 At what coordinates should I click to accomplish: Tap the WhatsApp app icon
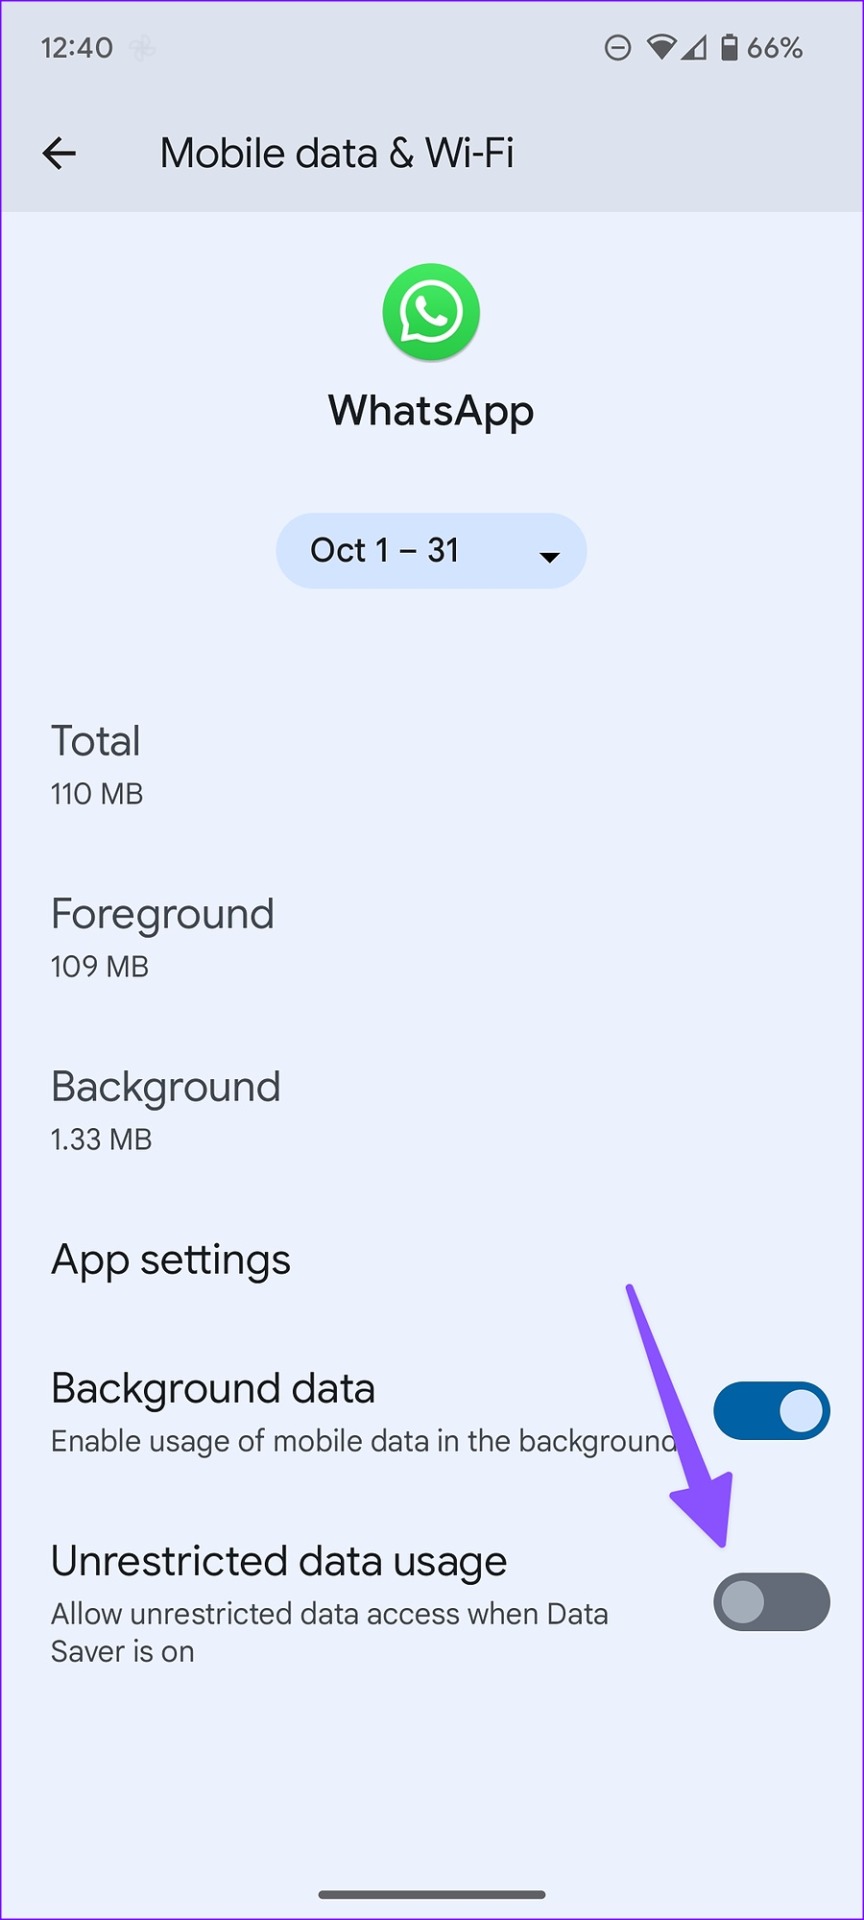tap(431, 312)
